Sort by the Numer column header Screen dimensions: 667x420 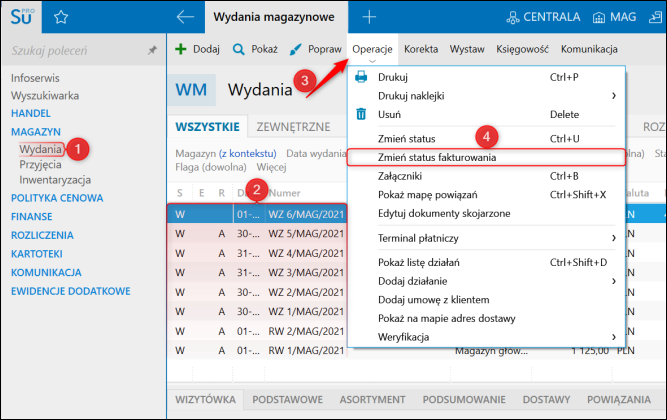coord(285,193)
